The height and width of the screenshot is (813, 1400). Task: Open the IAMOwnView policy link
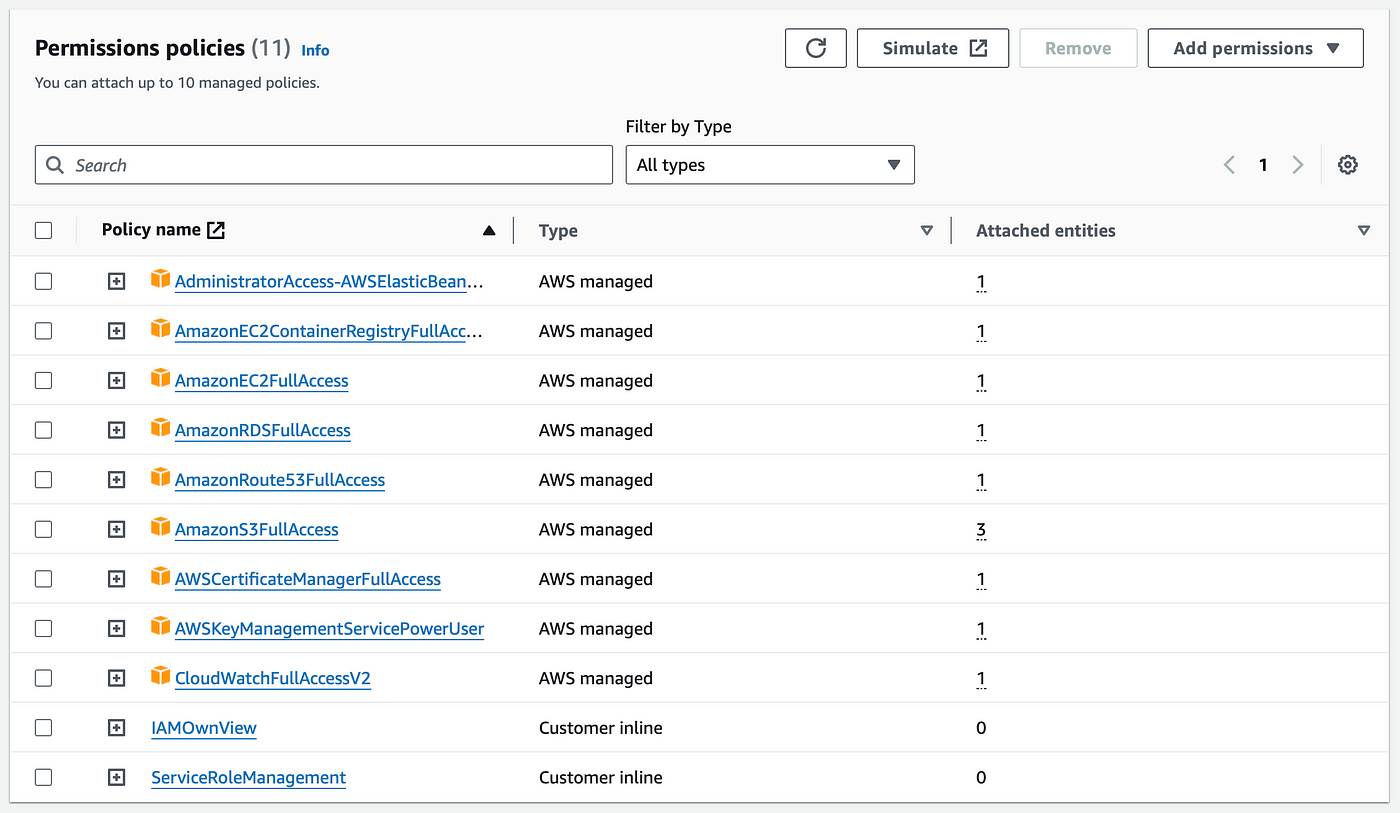(x=204, y=728)
